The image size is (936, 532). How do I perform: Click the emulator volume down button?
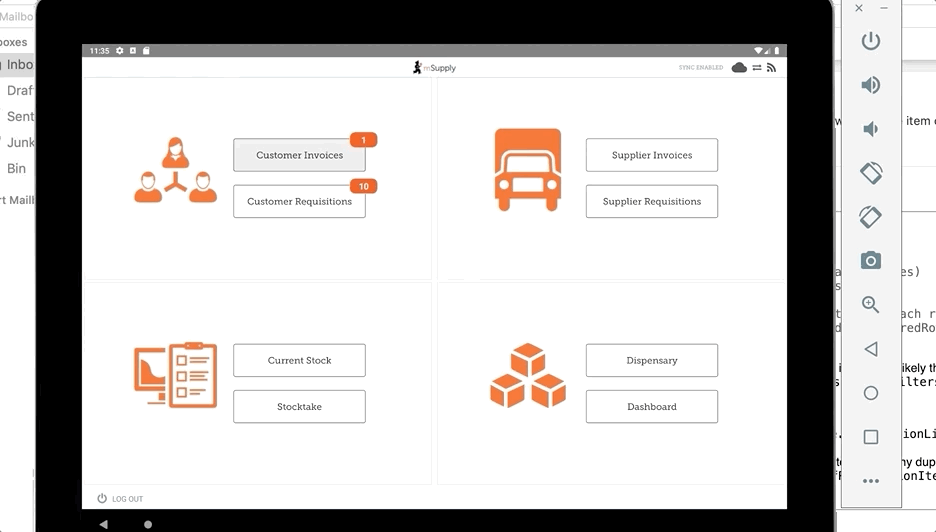[x=871, y=129]
